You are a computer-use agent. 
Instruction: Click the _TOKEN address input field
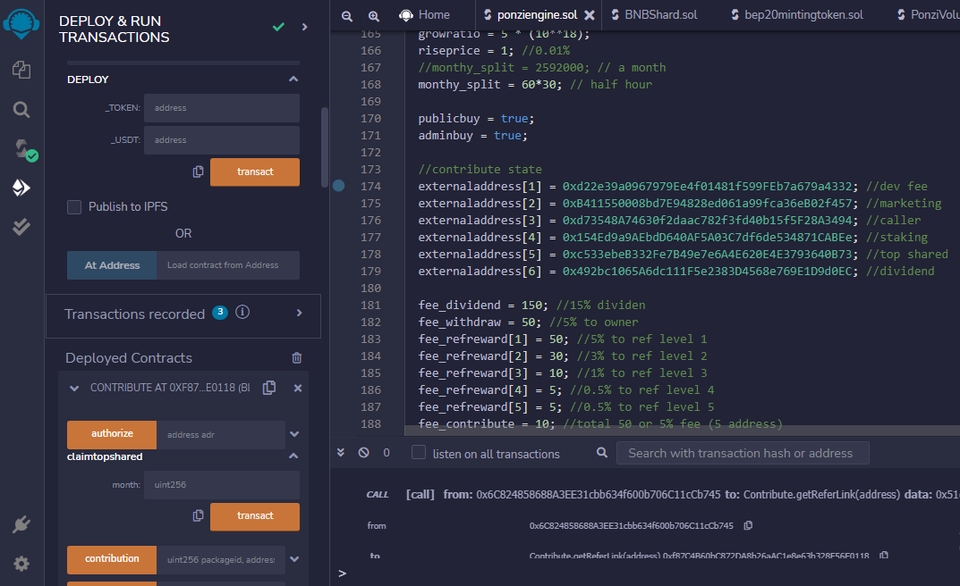pyautogui.click(x=222, y=108)
